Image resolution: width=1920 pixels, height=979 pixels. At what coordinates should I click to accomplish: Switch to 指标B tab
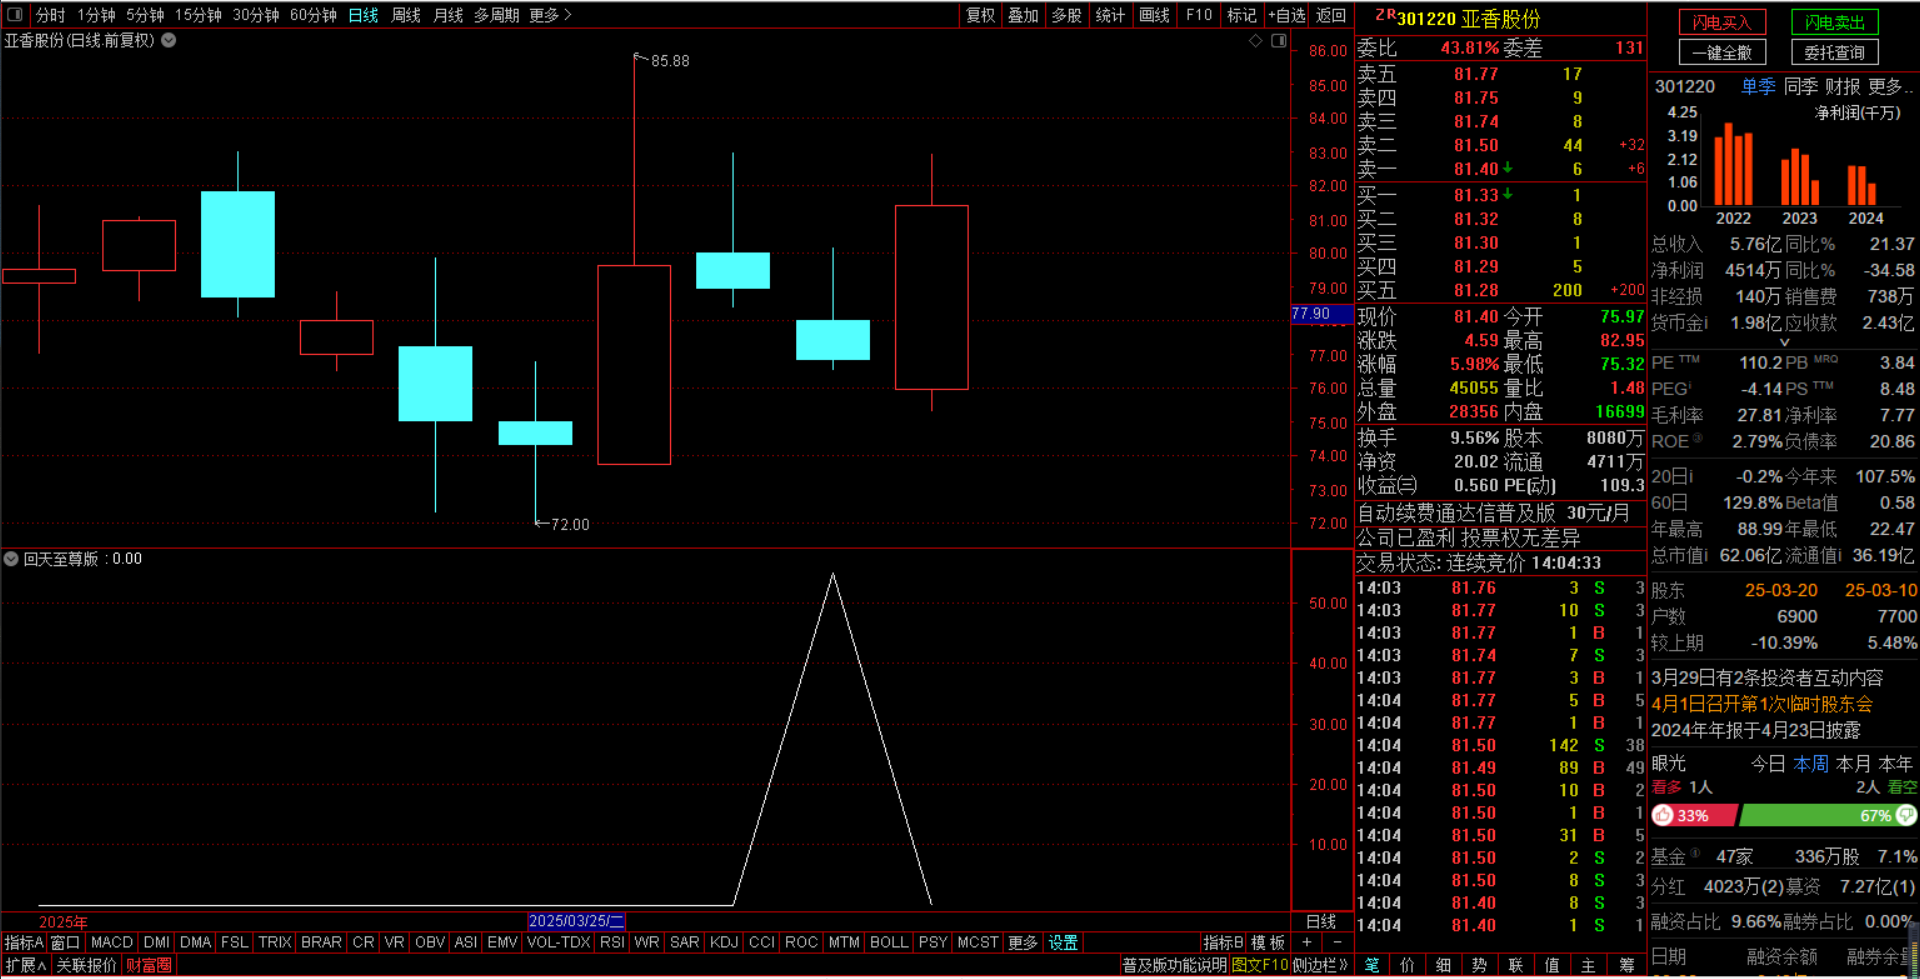1223,942
